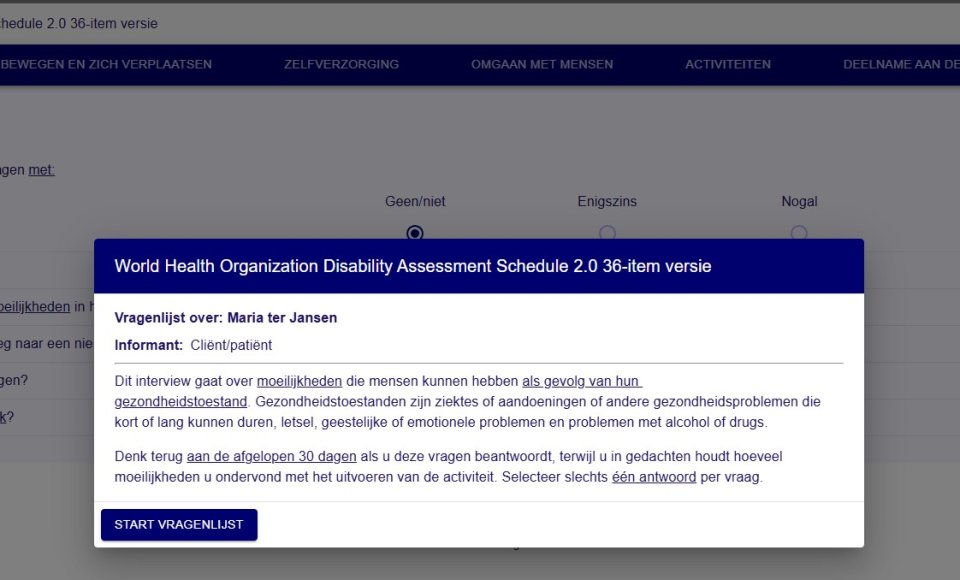Open the DEELNAME AAN tab
960x580 pixels.
coord(901,64)
